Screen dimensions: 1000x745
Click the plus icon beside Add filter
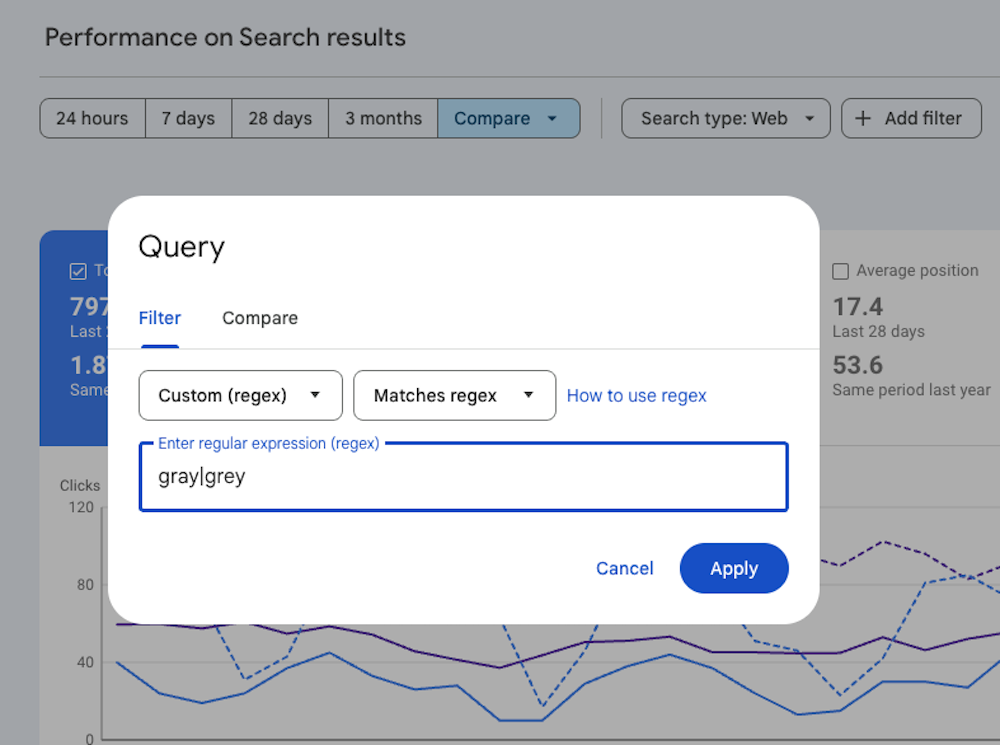coord(862,118)
